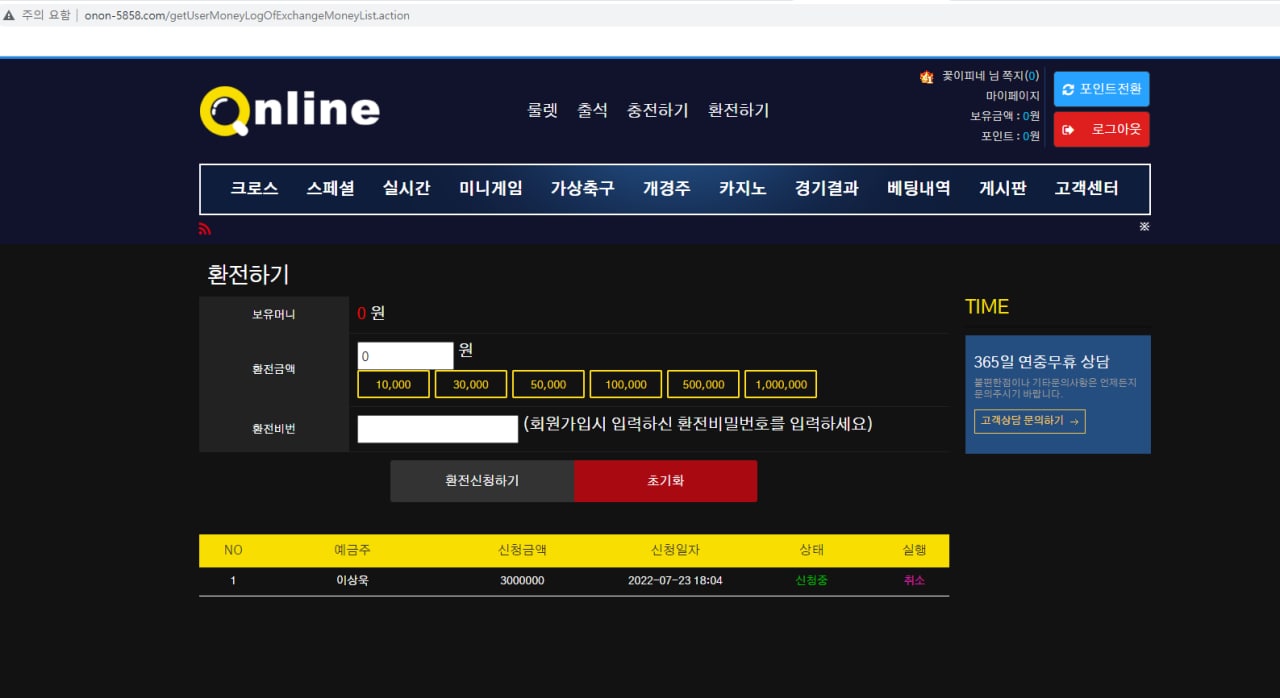Click the red RSS feed icon

205,229
